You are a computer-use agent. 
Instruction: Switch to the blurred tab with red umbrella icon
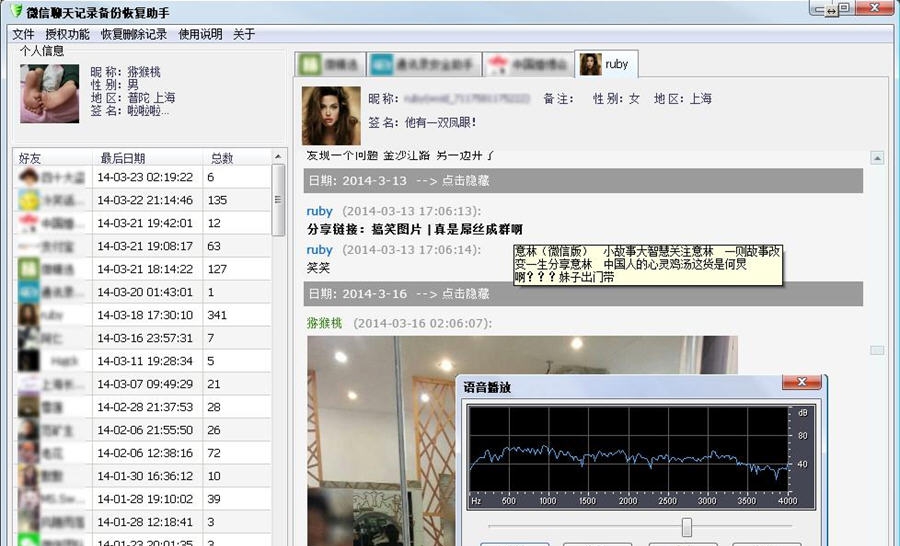click(527, 64)
